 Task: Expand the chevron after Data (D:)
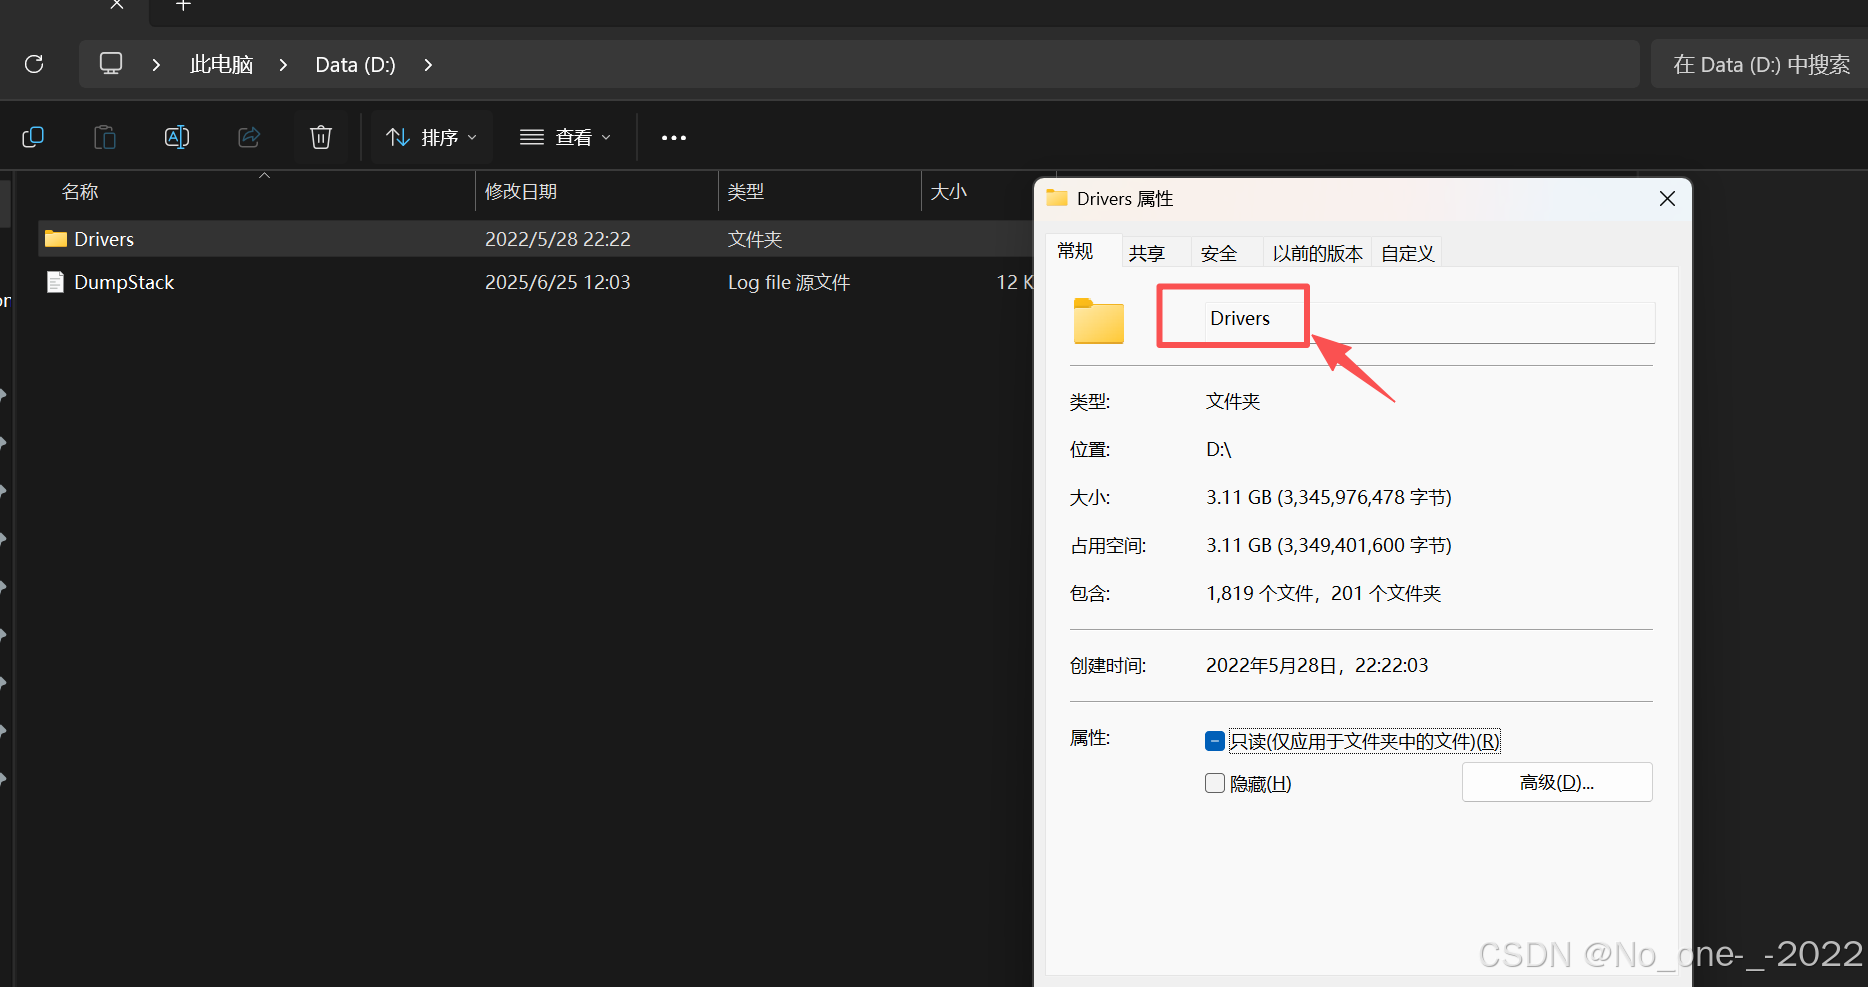point(428,65)
